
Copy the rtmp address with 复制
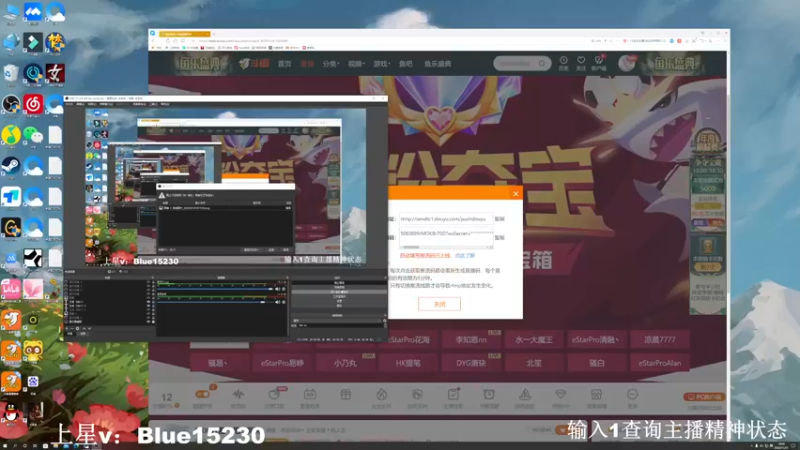click(499, 219)
